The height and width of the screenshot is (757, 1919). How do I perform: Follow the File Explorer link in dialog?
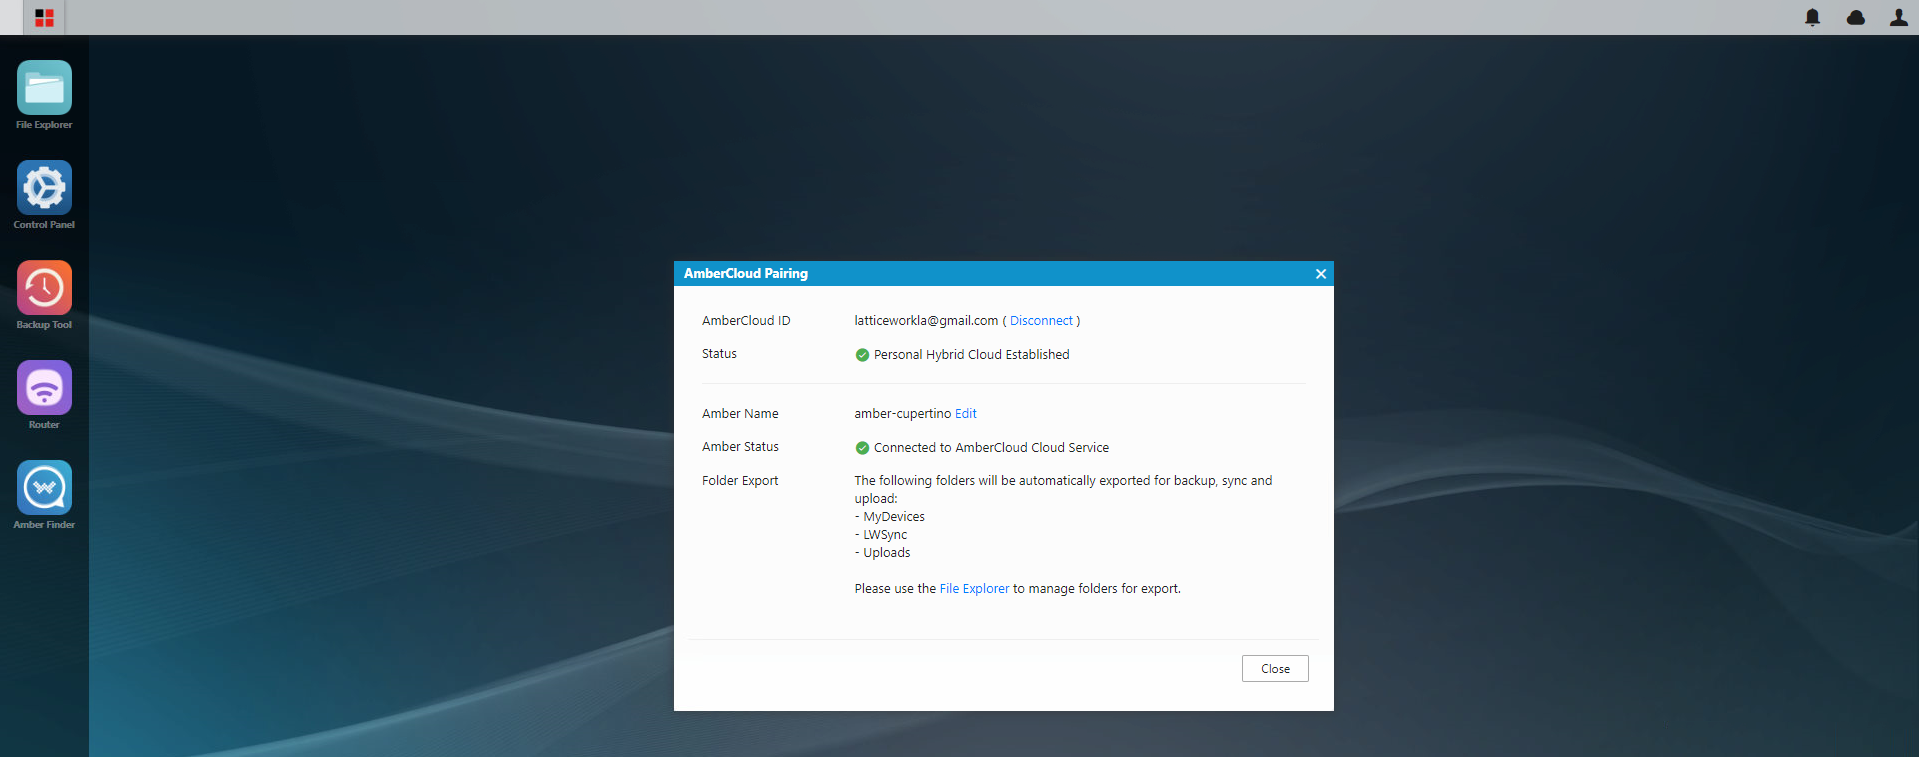click(x=974, y=589)
